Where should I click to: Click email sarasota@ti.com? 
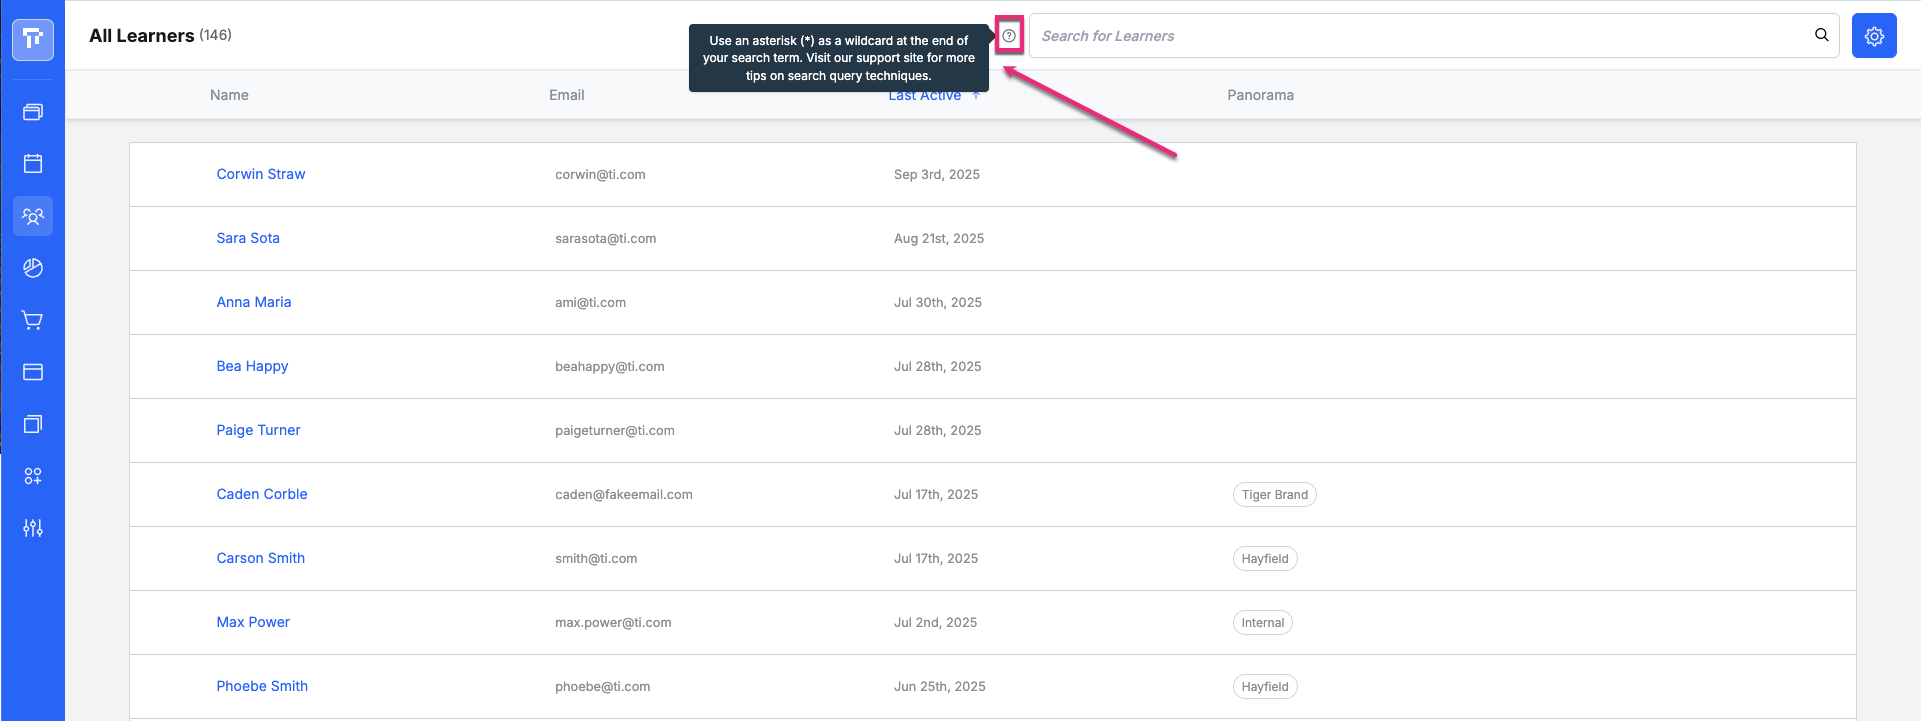point(606,238)
